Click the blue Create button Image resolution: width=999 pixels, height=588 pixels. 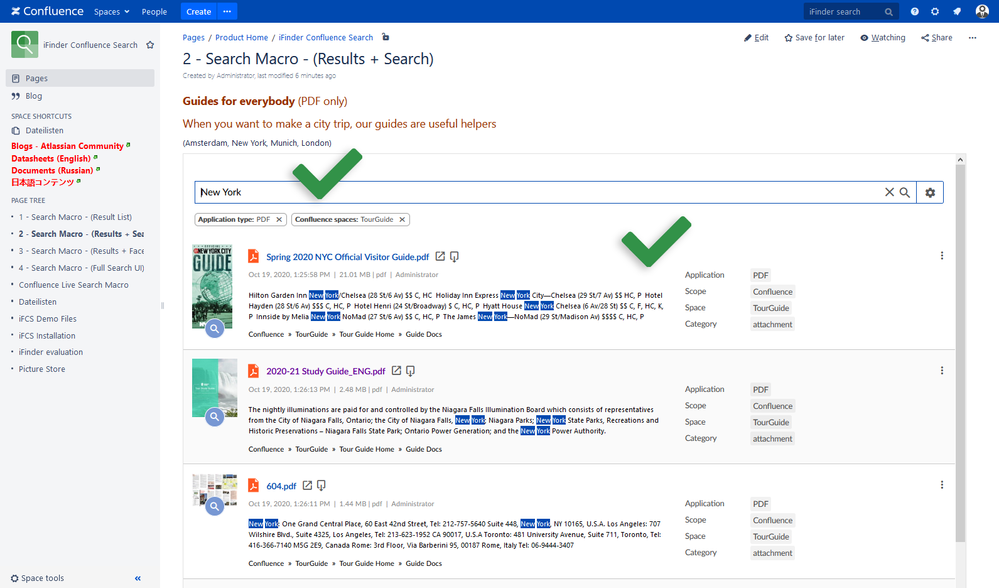[198, 11]
